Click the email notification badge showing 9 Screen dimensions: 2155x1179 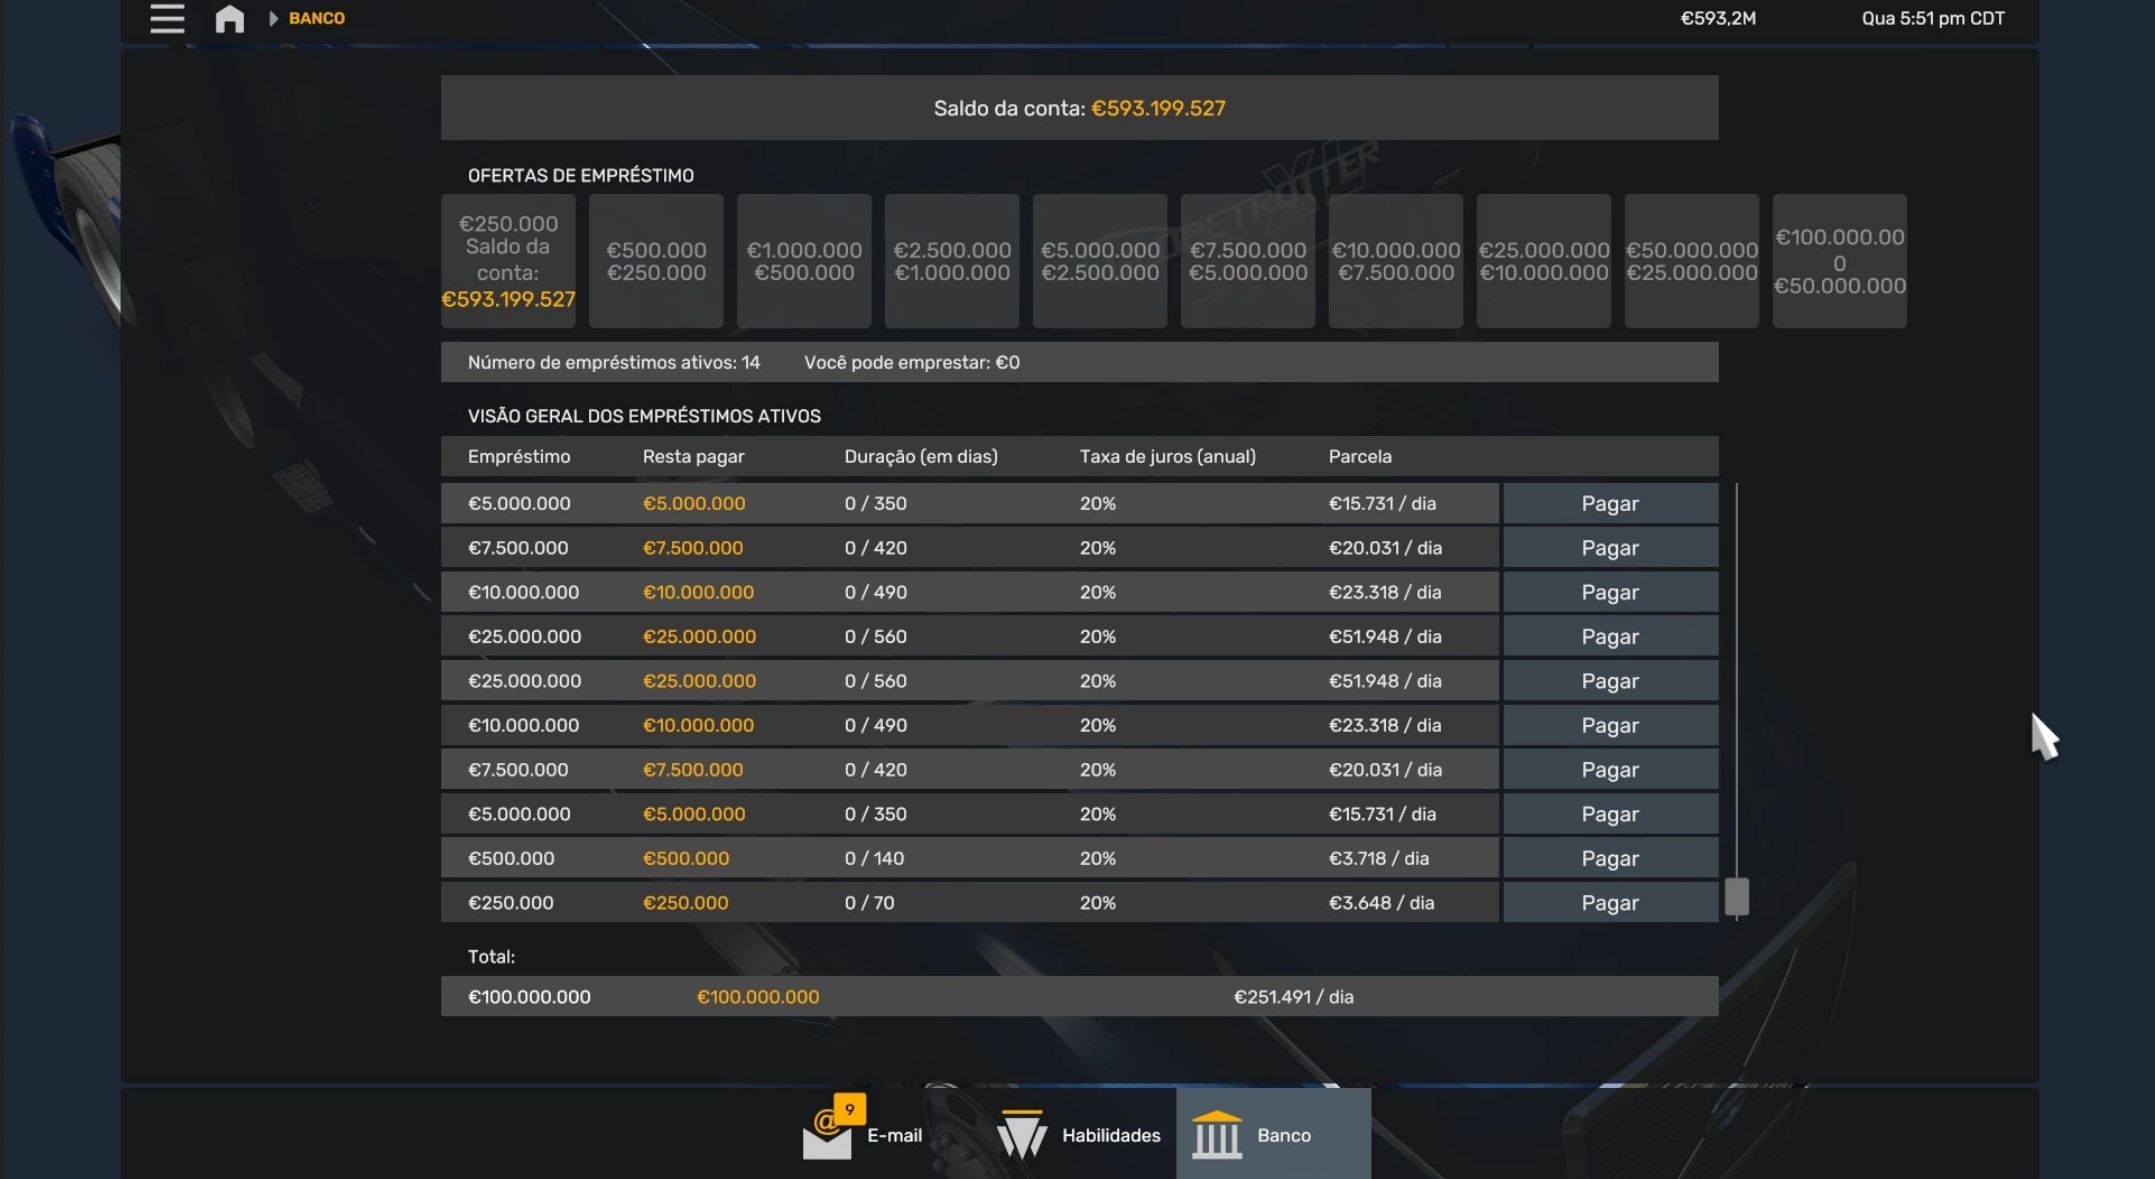(x=850, y=1109)
